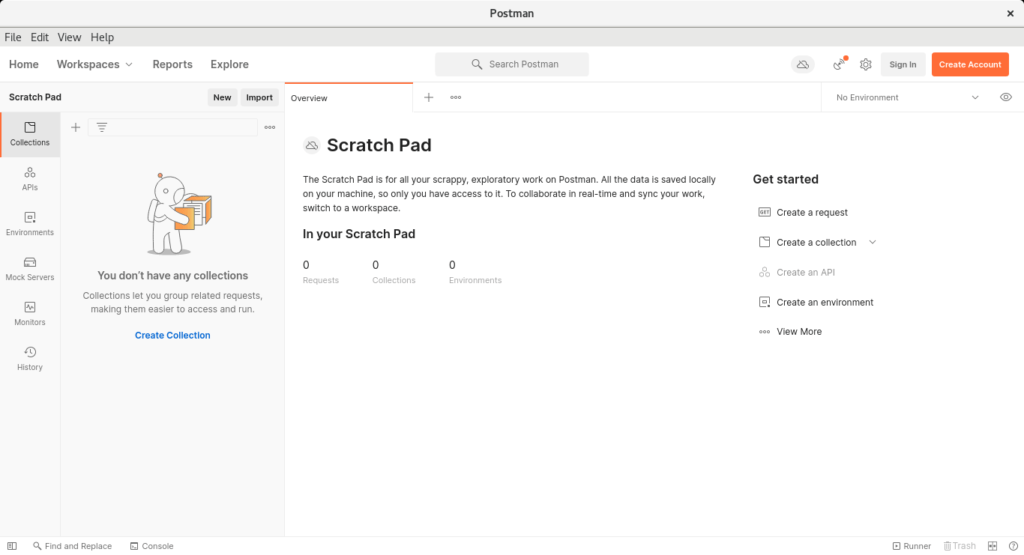Select the Overview tab

point(349,98)
